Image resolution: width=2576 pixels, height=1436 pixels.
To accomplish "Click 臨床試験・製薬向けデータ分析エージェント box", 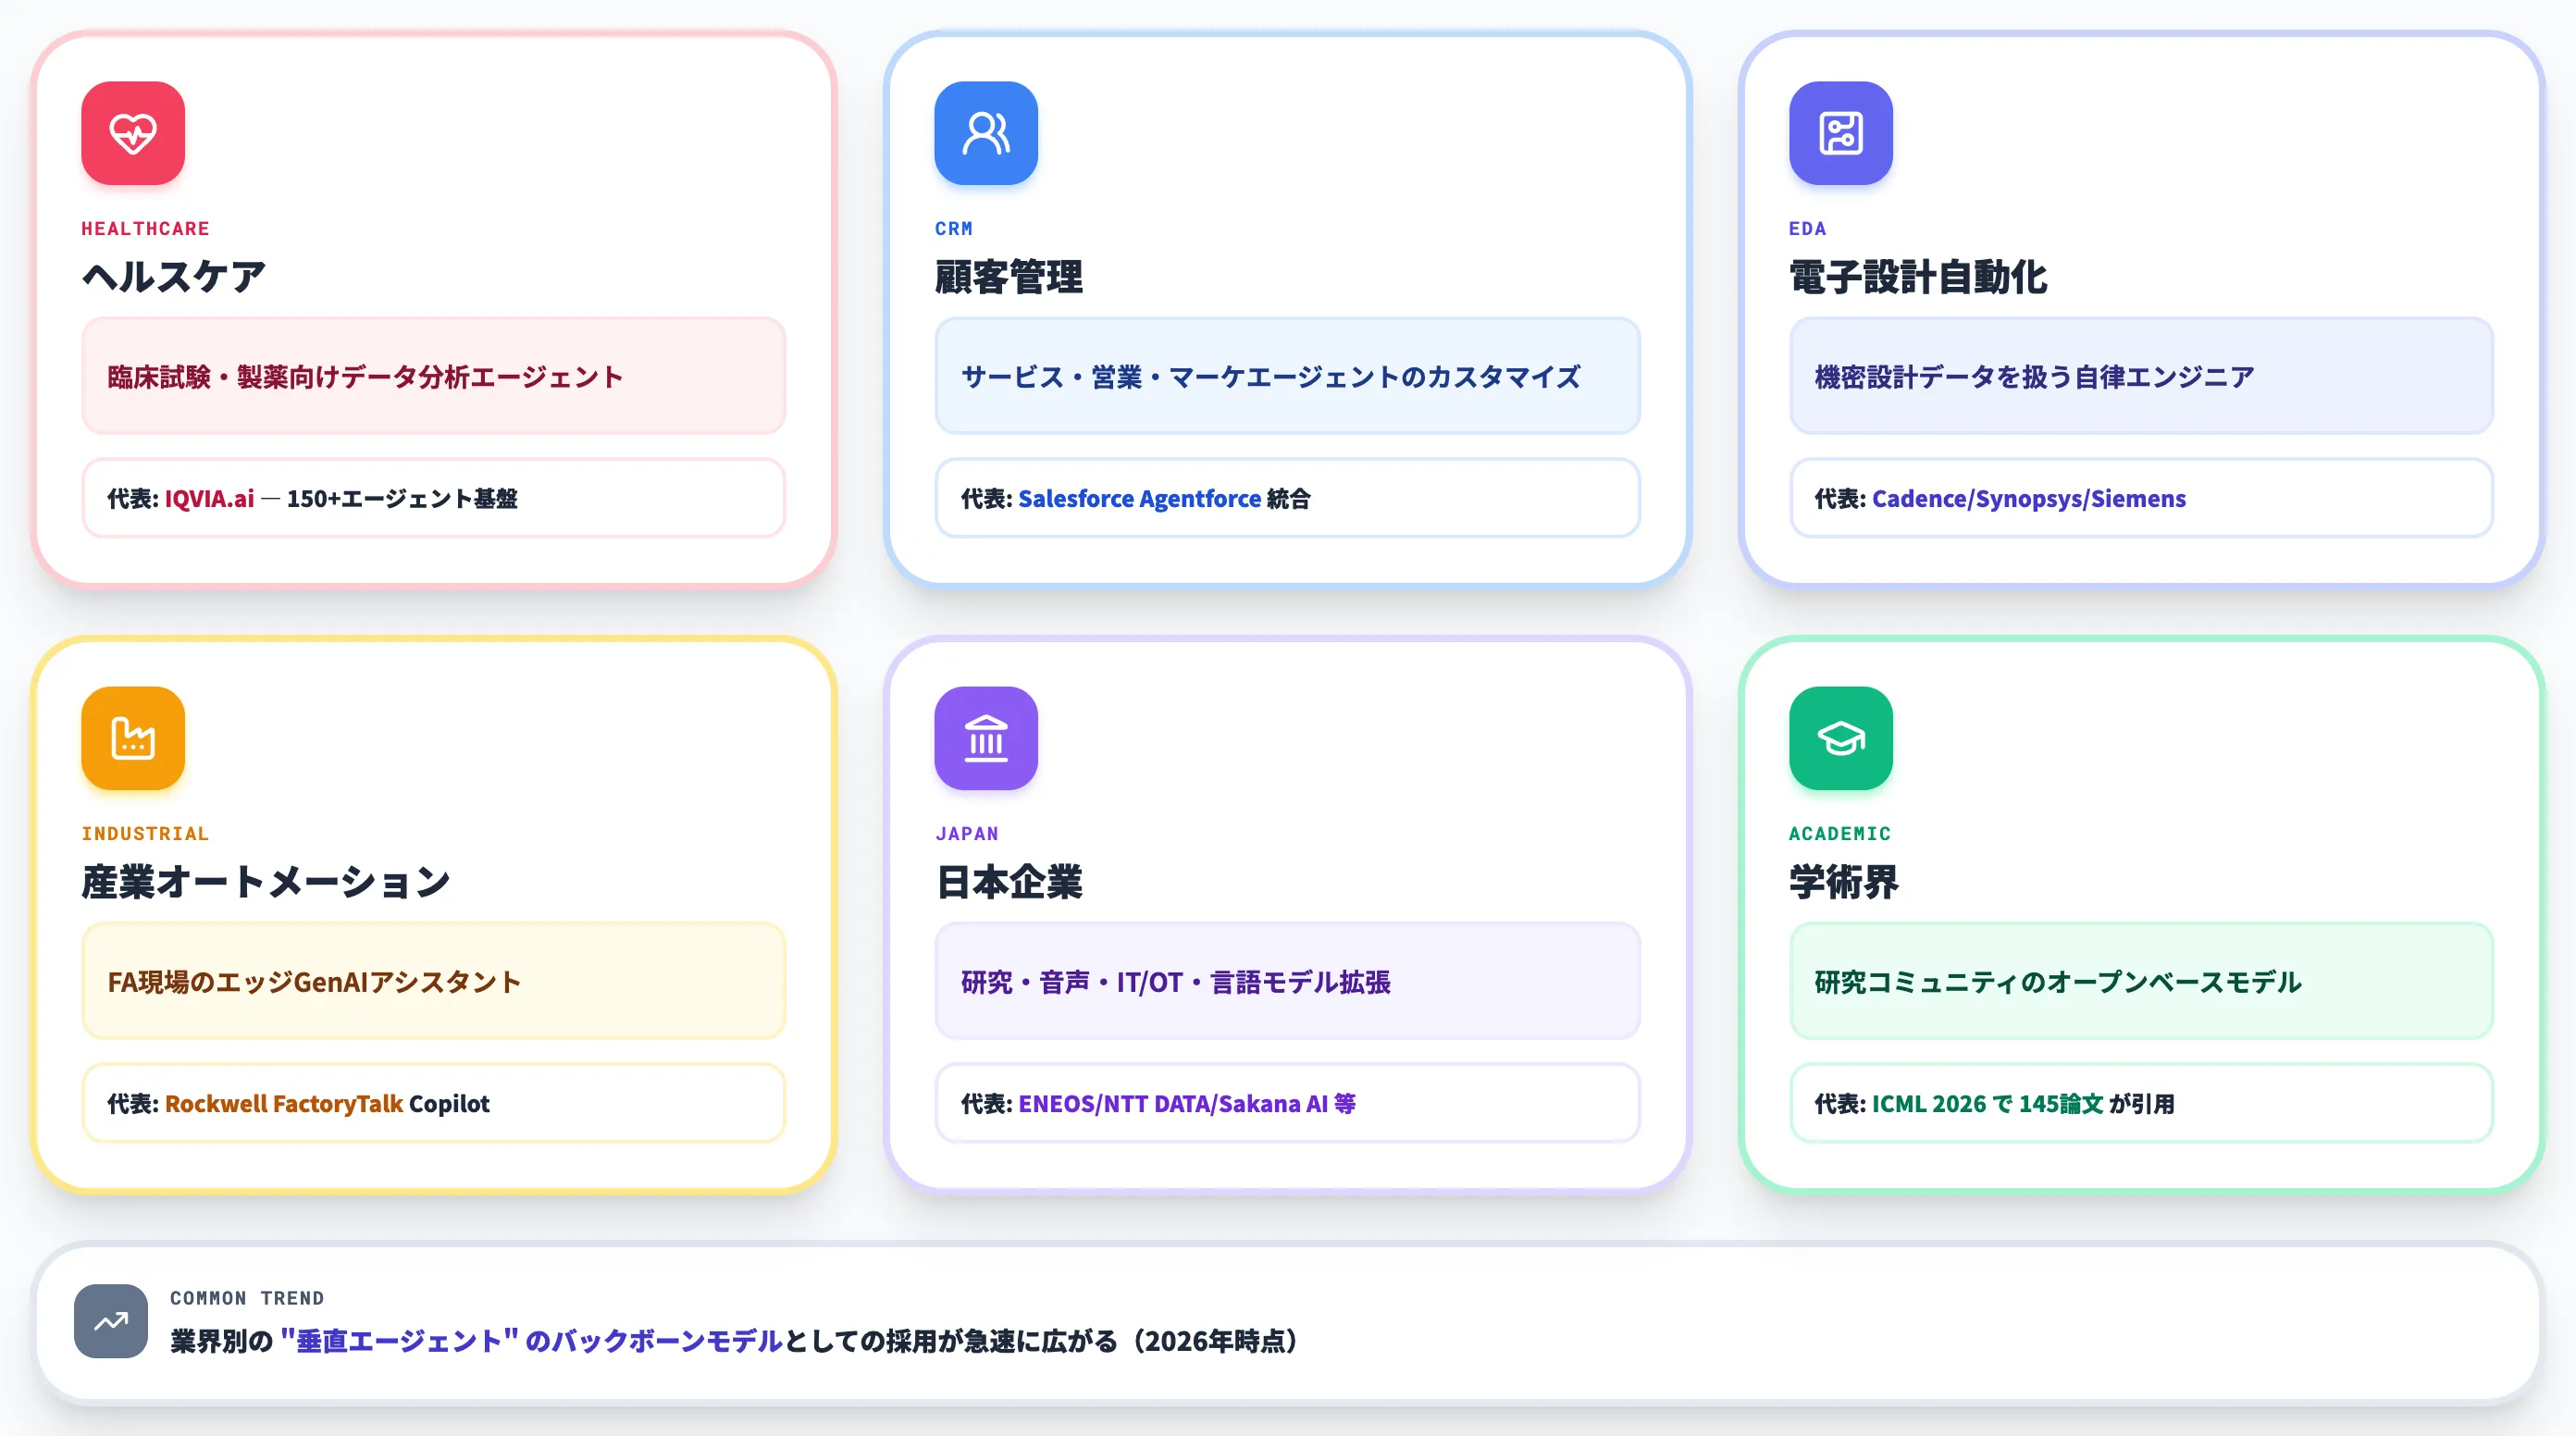I will click(433, 376).
